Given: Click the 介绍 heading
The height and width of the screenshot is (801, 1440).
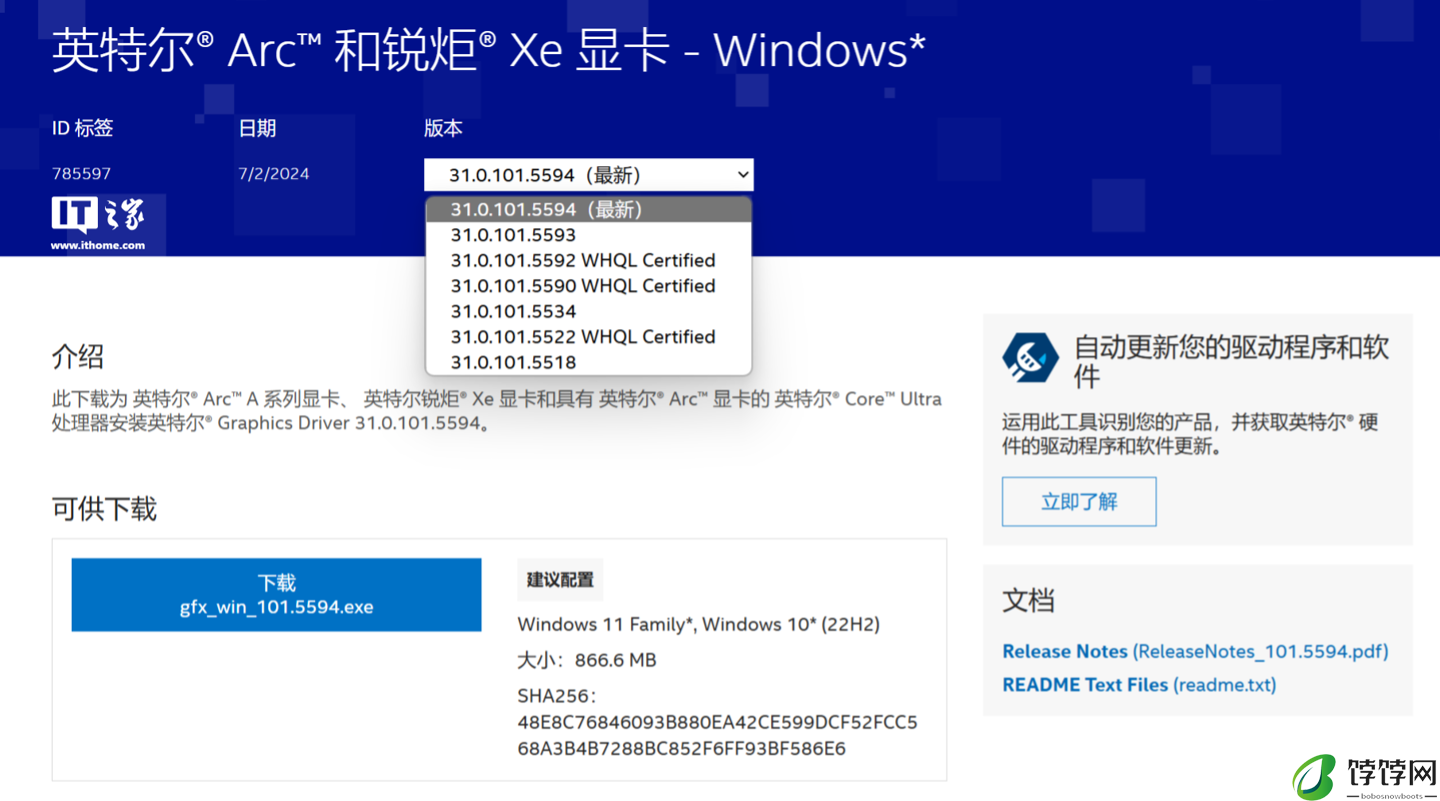Looking at the screenshot, I should (x=78, y=357).
